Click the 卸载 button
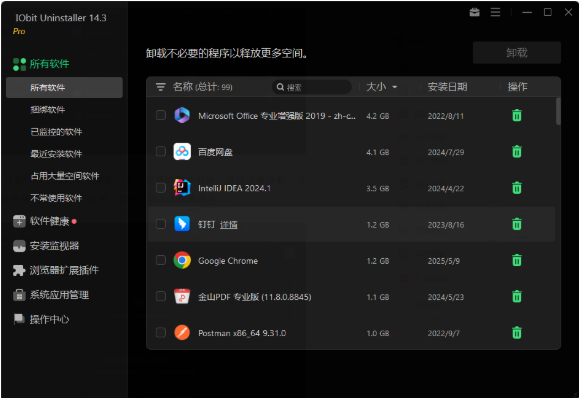582x398 pixels. [517, 53]
